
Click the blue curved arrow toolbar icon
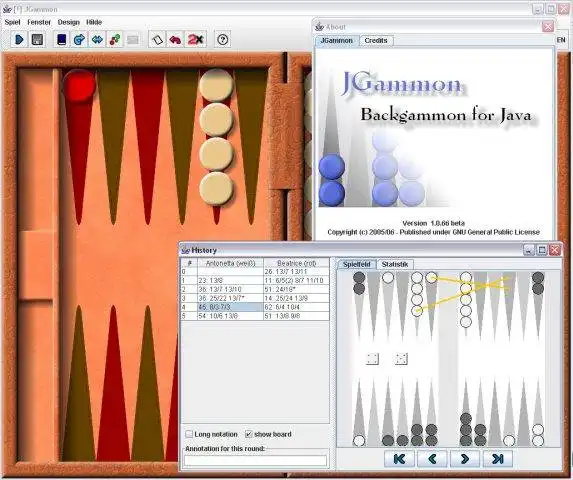[x=79, y=39]
